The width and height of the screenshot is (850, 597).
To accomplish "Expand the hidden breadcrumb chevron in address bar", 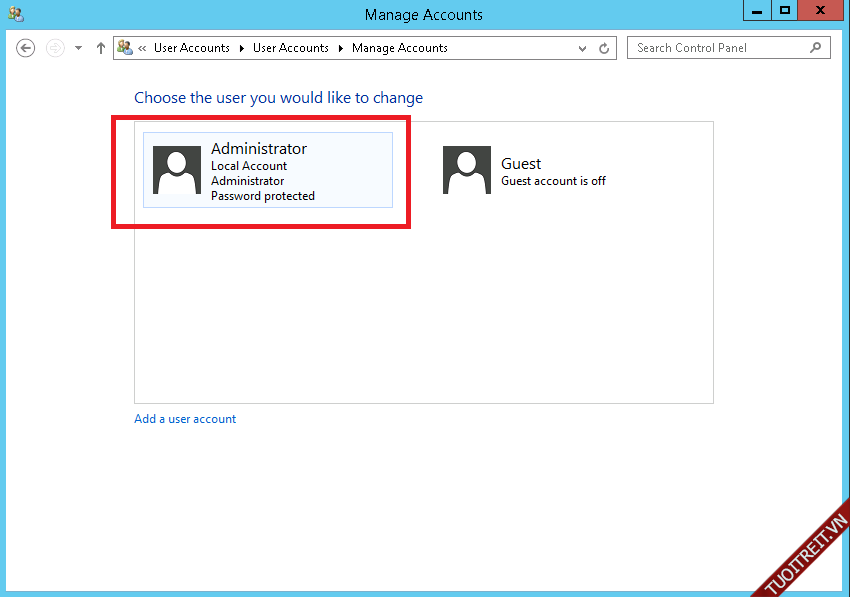I will (x=143, y=48).
